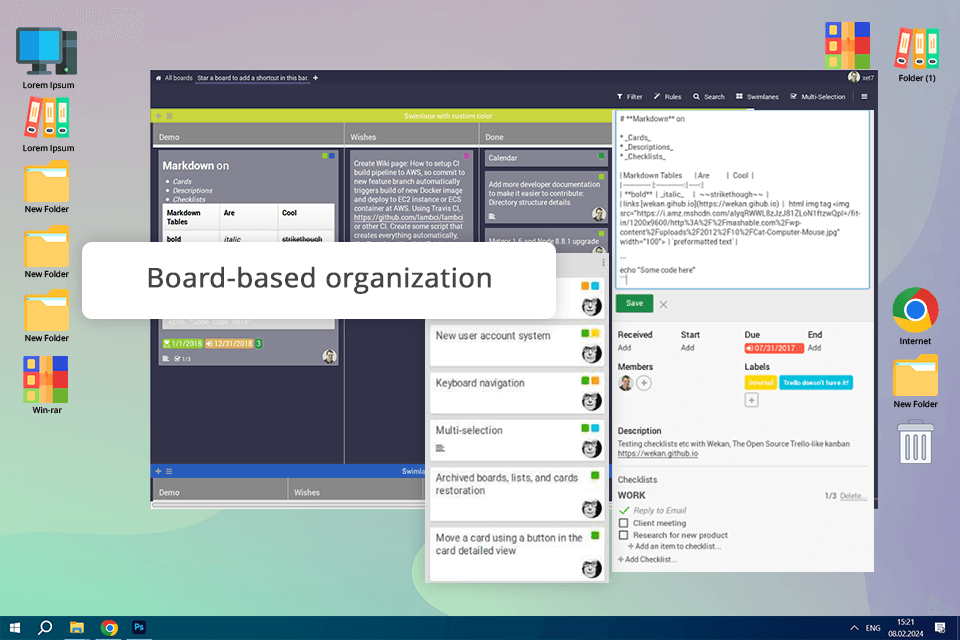Click the plus icon on green swimlane header
960x640 pixels.
159,116
